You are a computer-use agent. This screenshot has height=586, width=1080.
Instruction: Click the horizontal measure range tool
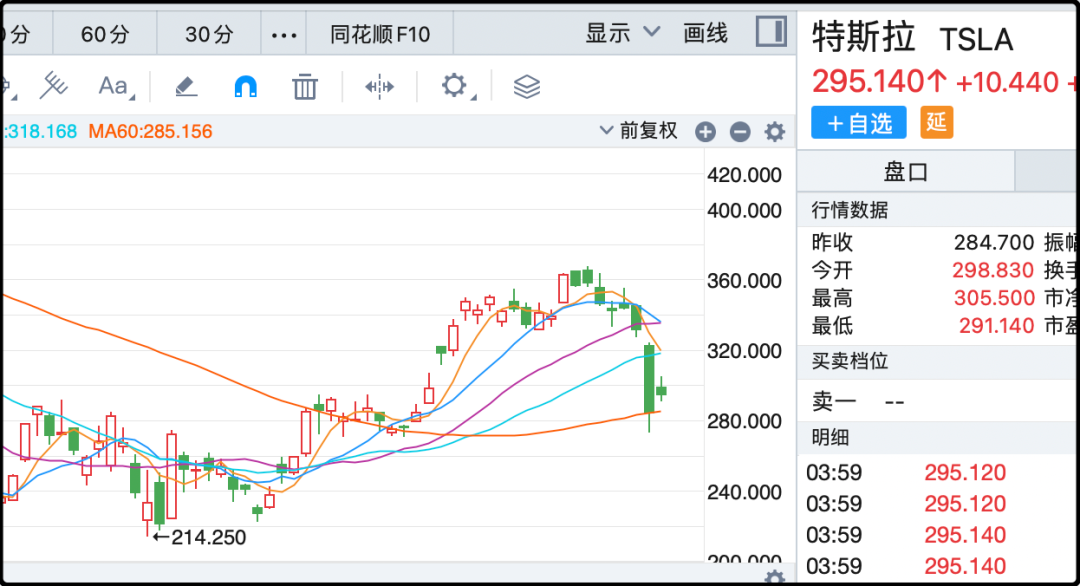380,87
